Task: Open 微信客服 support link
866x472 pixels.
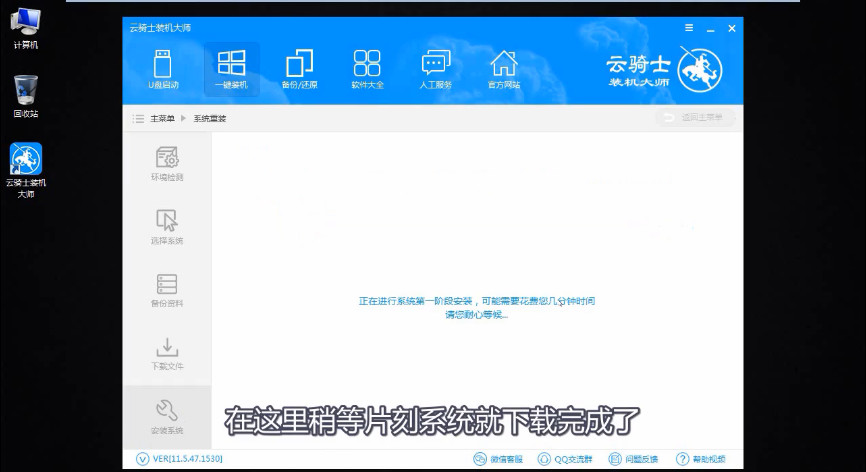Action: pos(498,459)
